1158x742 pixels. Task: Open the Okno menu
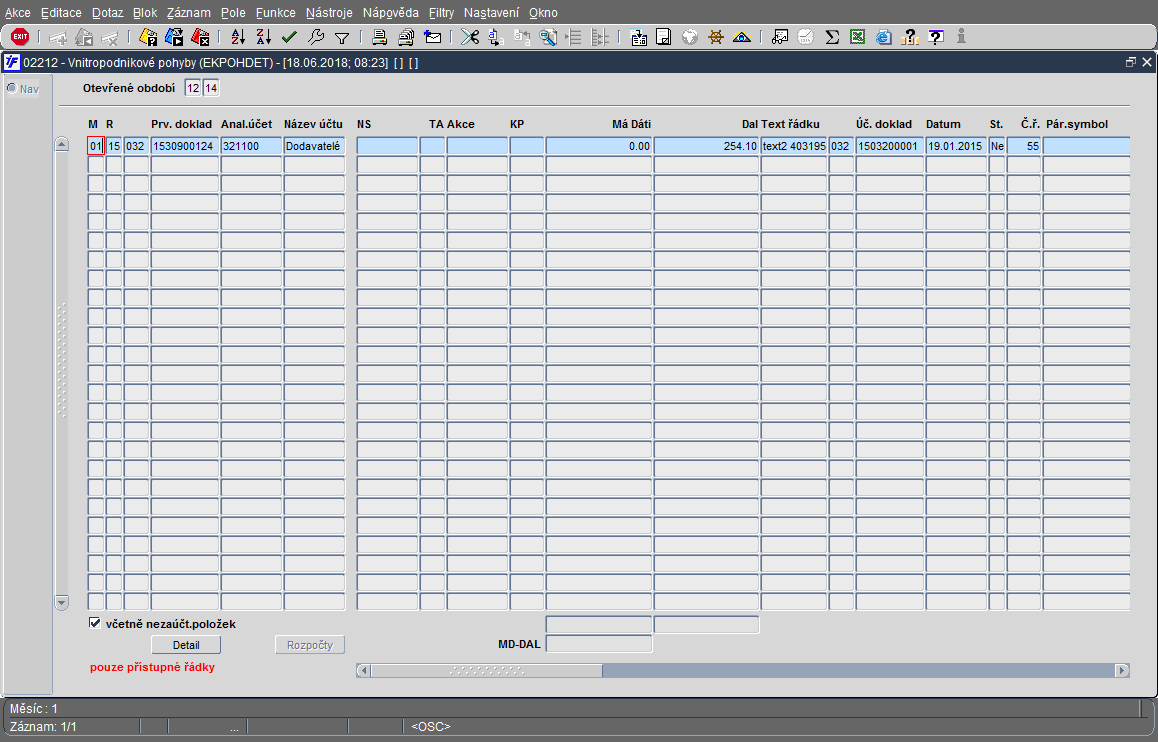point(544,13)
